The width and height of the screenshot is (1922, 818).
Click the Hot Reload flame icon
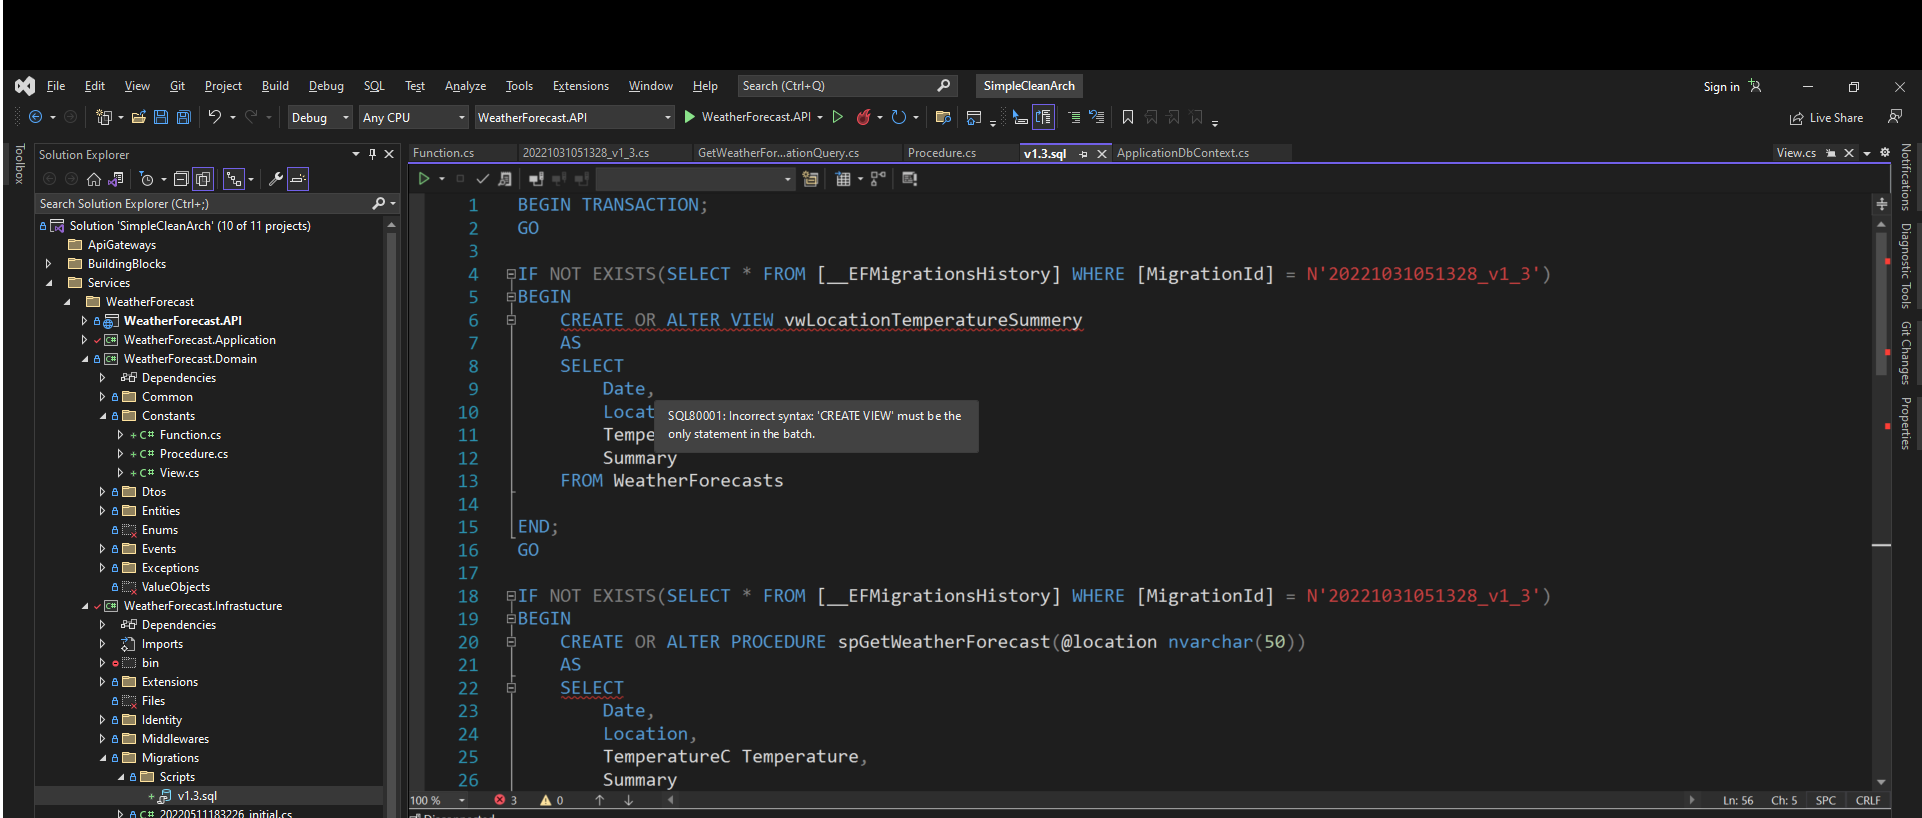coord(863,117)
